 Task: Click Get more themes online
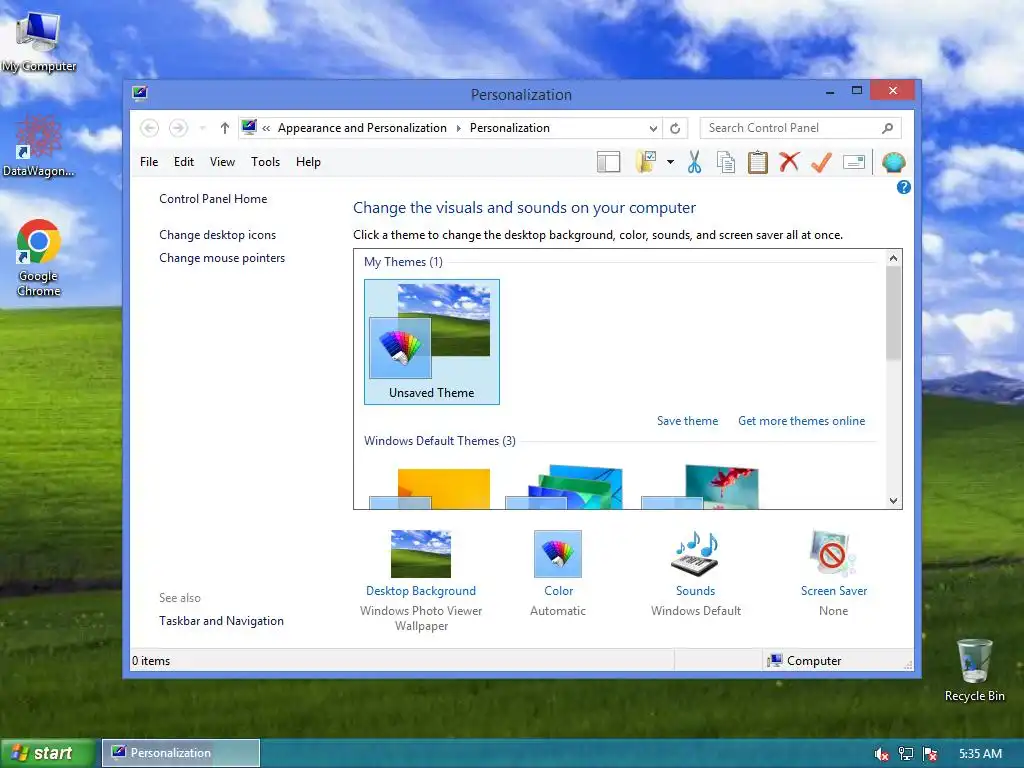click(801, 421)
